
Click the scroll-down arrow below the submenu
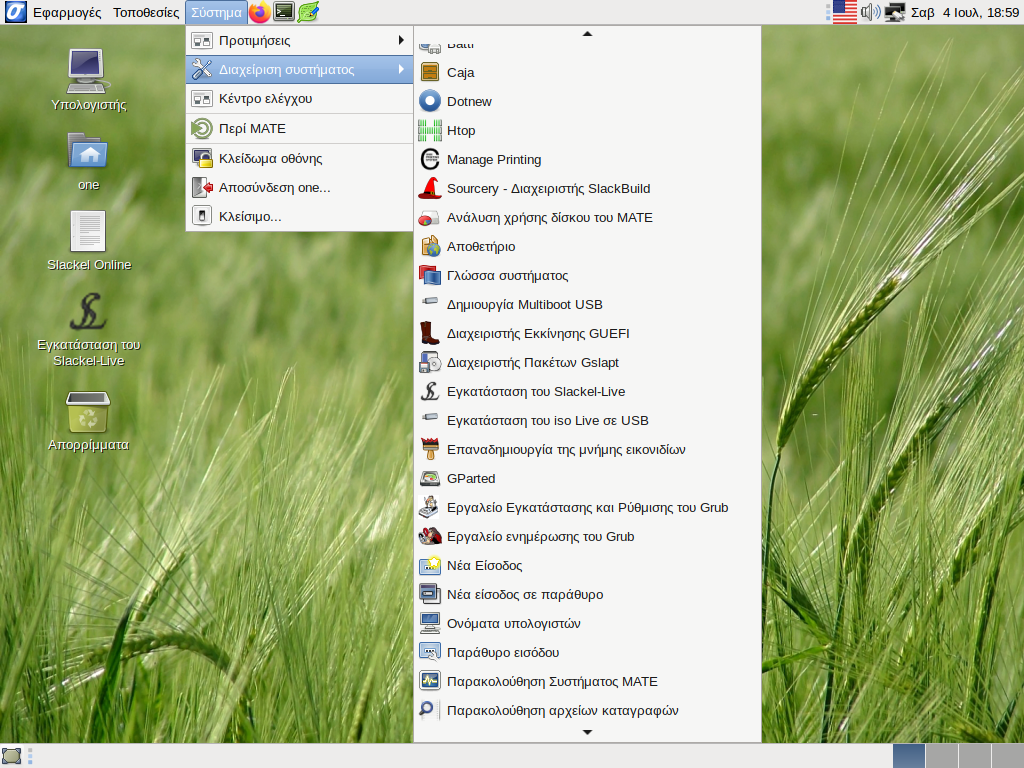pos(587,732)
